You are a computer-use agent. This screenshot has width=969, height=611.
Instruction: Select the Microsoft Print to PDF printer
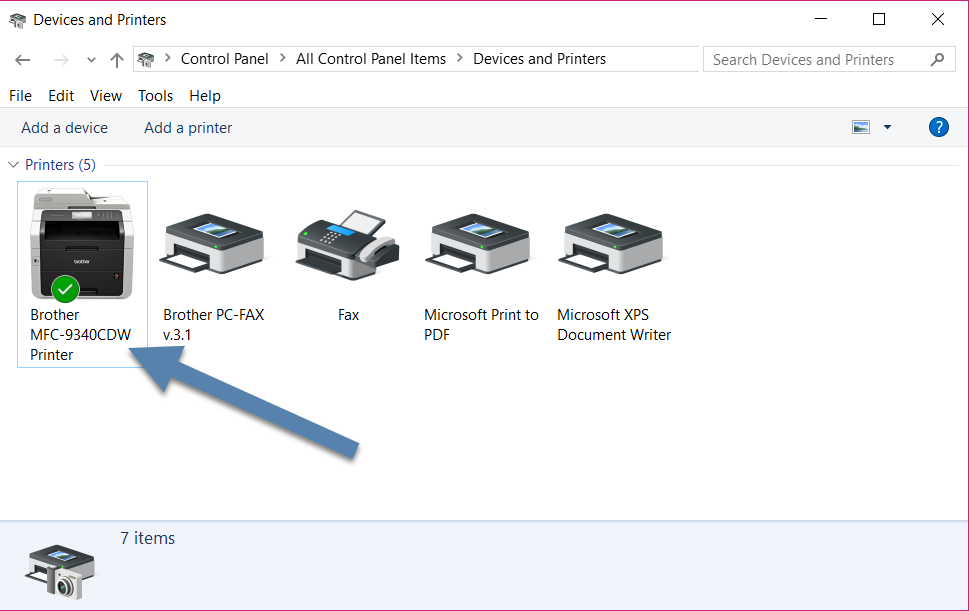click(479, 243)
